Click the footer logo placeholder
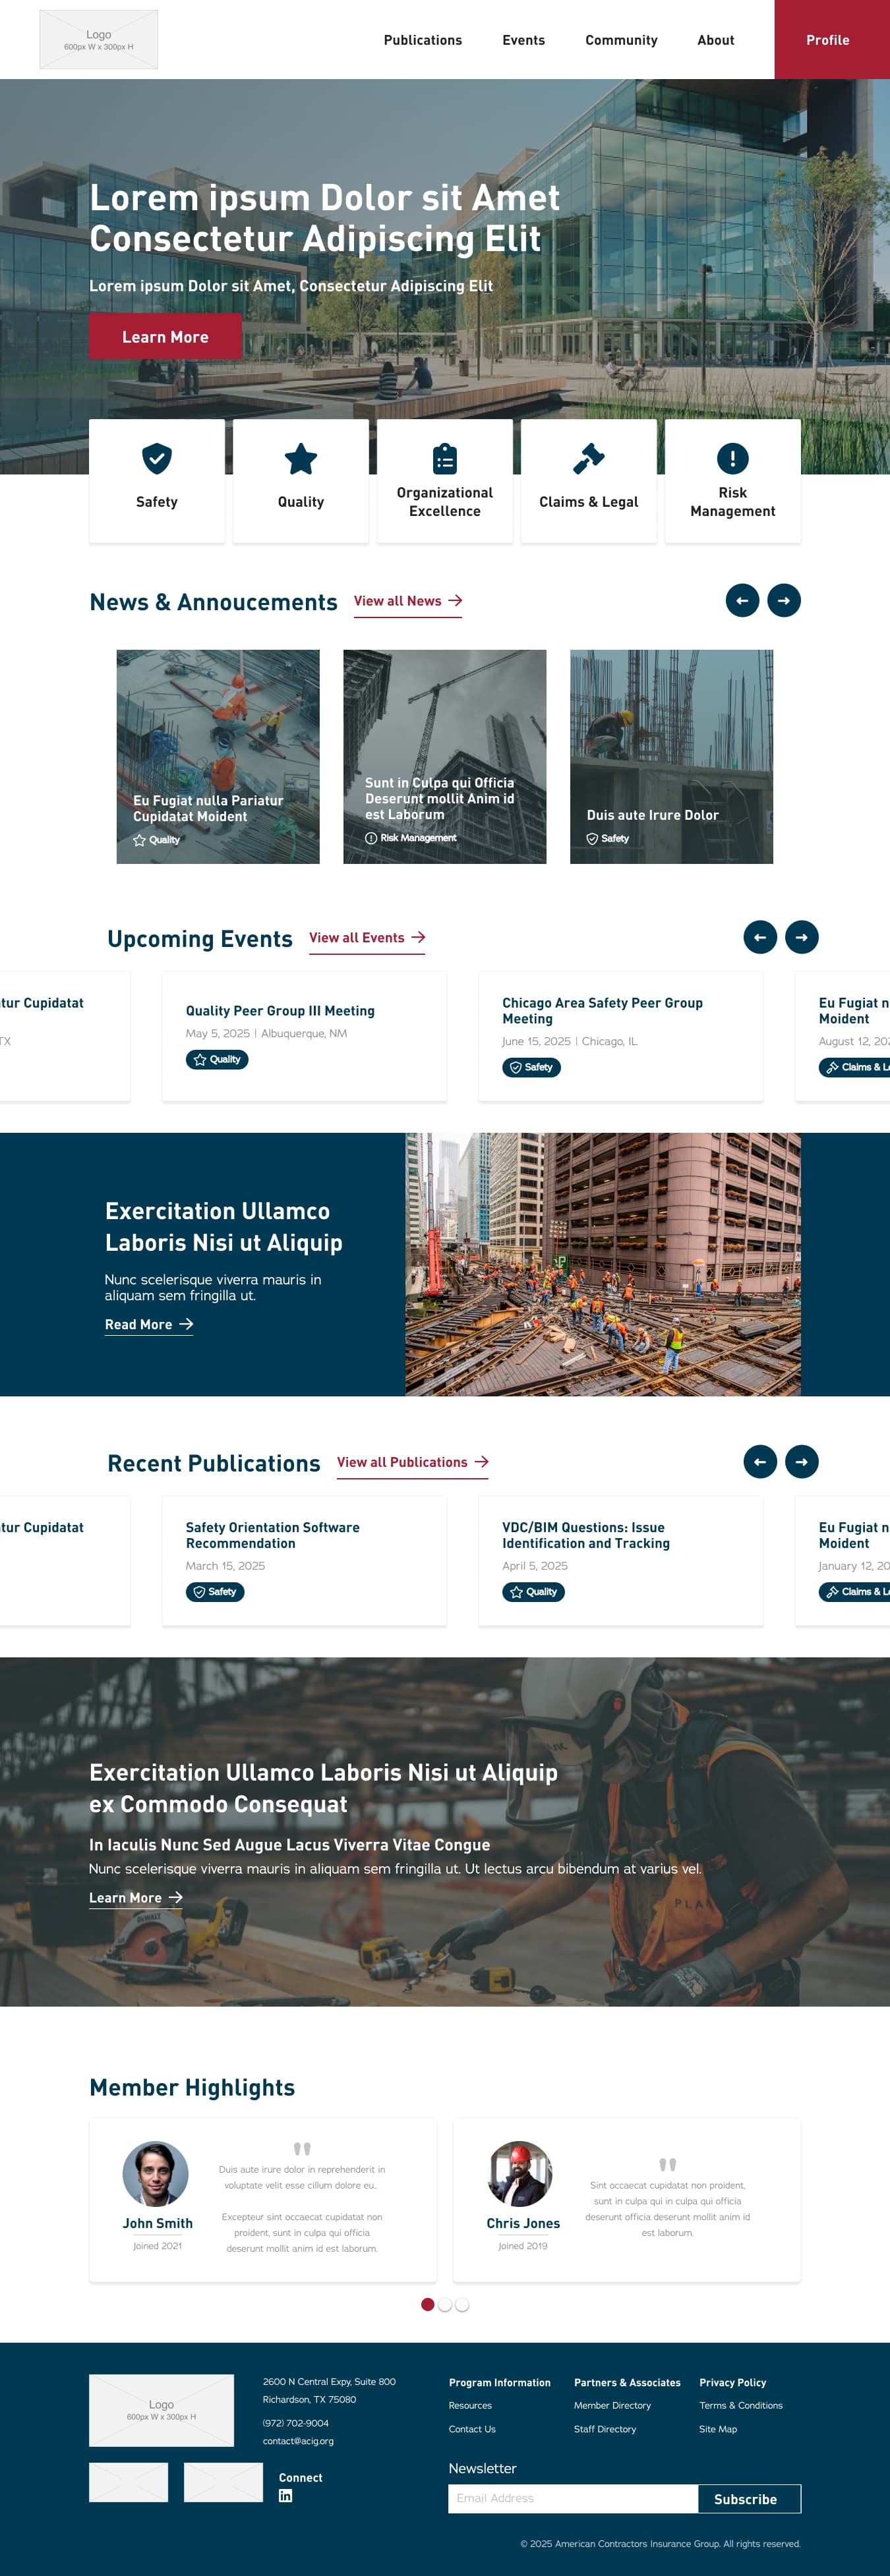890x2576 pixels. coord(161,2410)
